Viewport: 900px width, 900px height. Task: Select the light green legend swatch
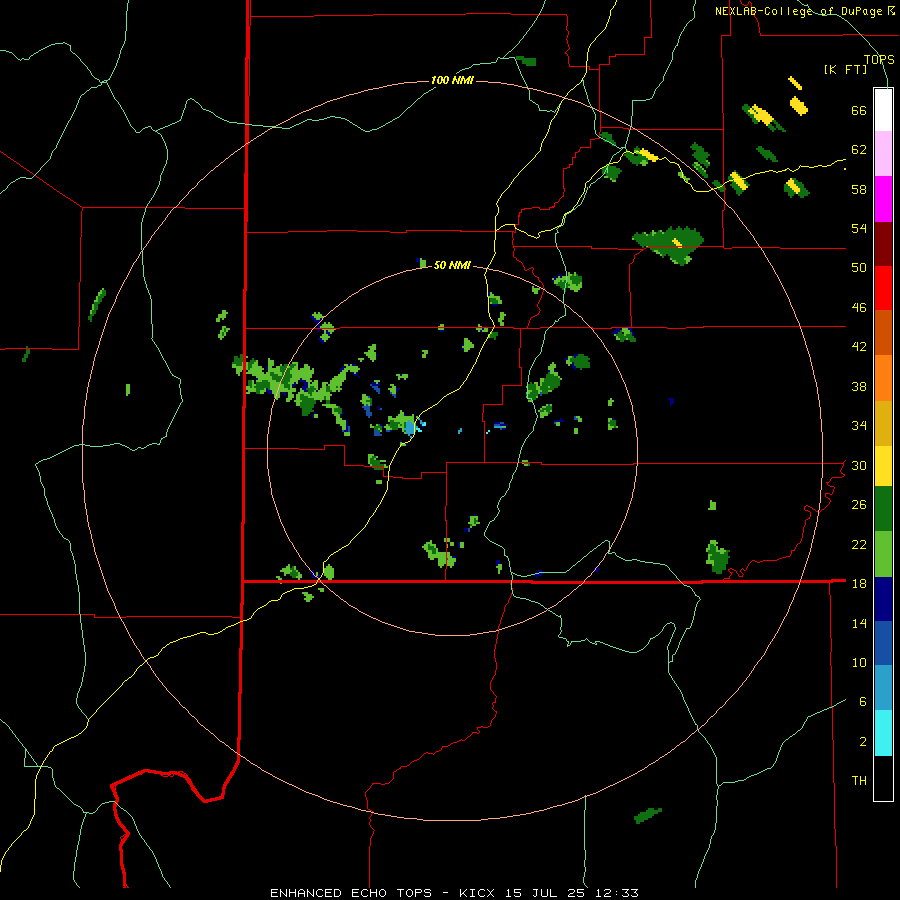click(883, 554)
